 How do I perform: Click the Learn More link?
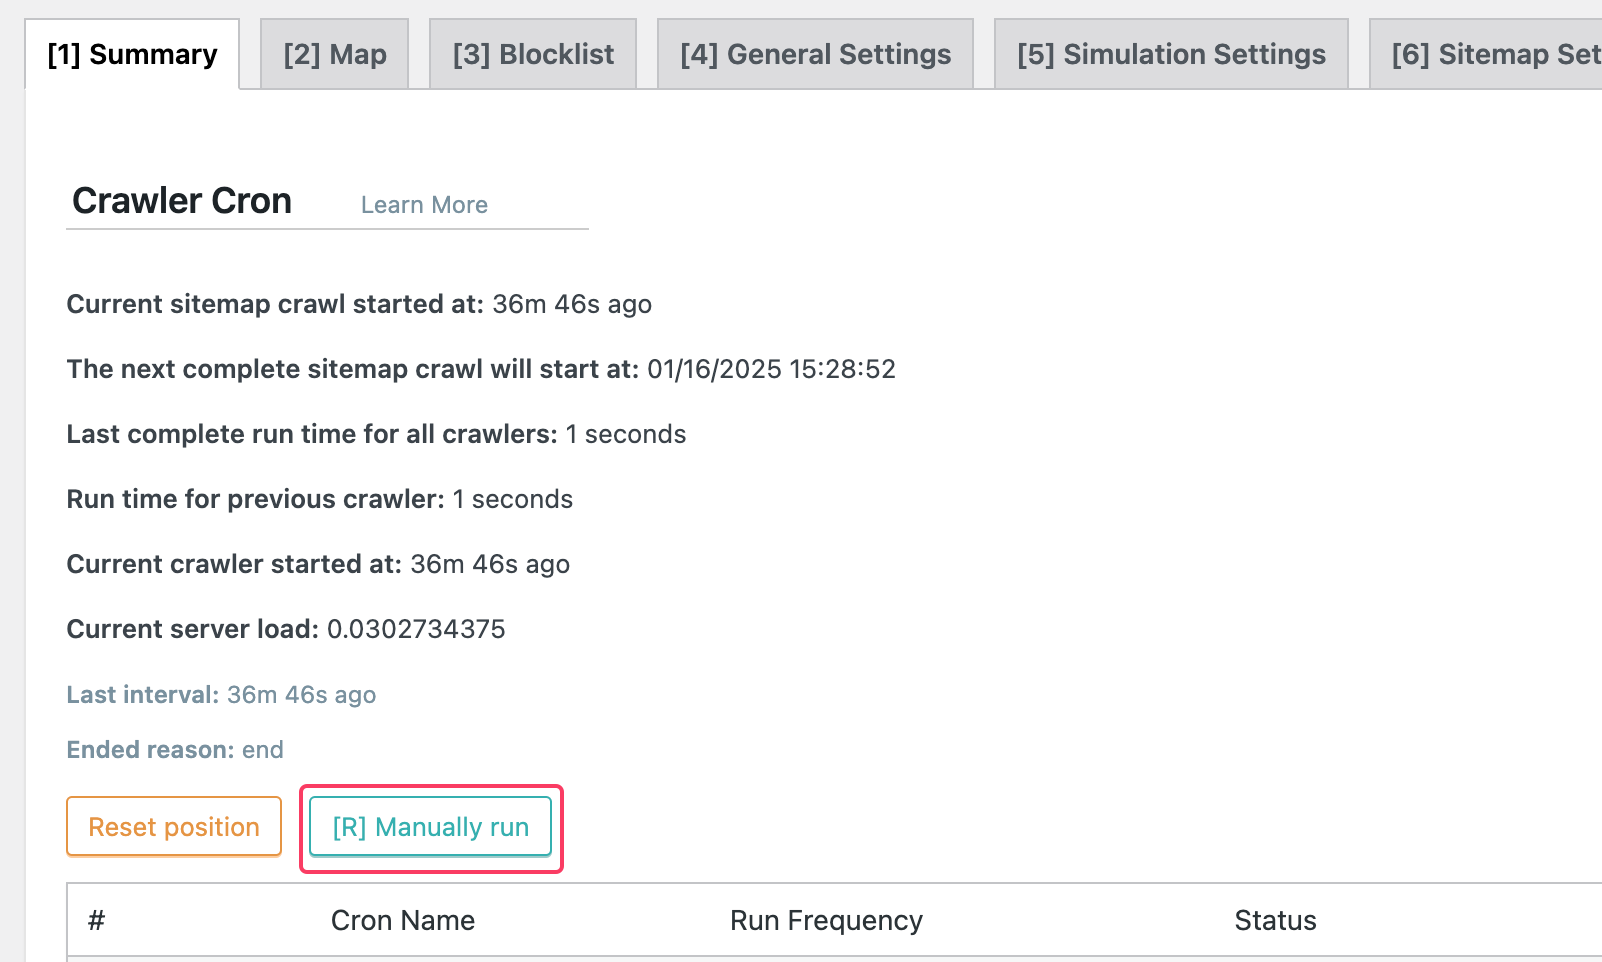click(424, 205)
